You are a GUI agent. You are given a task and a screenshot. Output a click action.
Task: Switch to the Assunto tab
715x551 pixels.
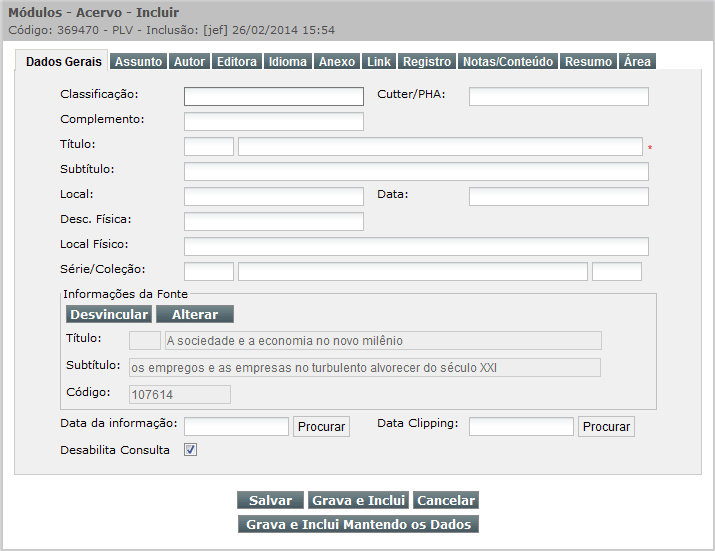click(x=138, y=62)
